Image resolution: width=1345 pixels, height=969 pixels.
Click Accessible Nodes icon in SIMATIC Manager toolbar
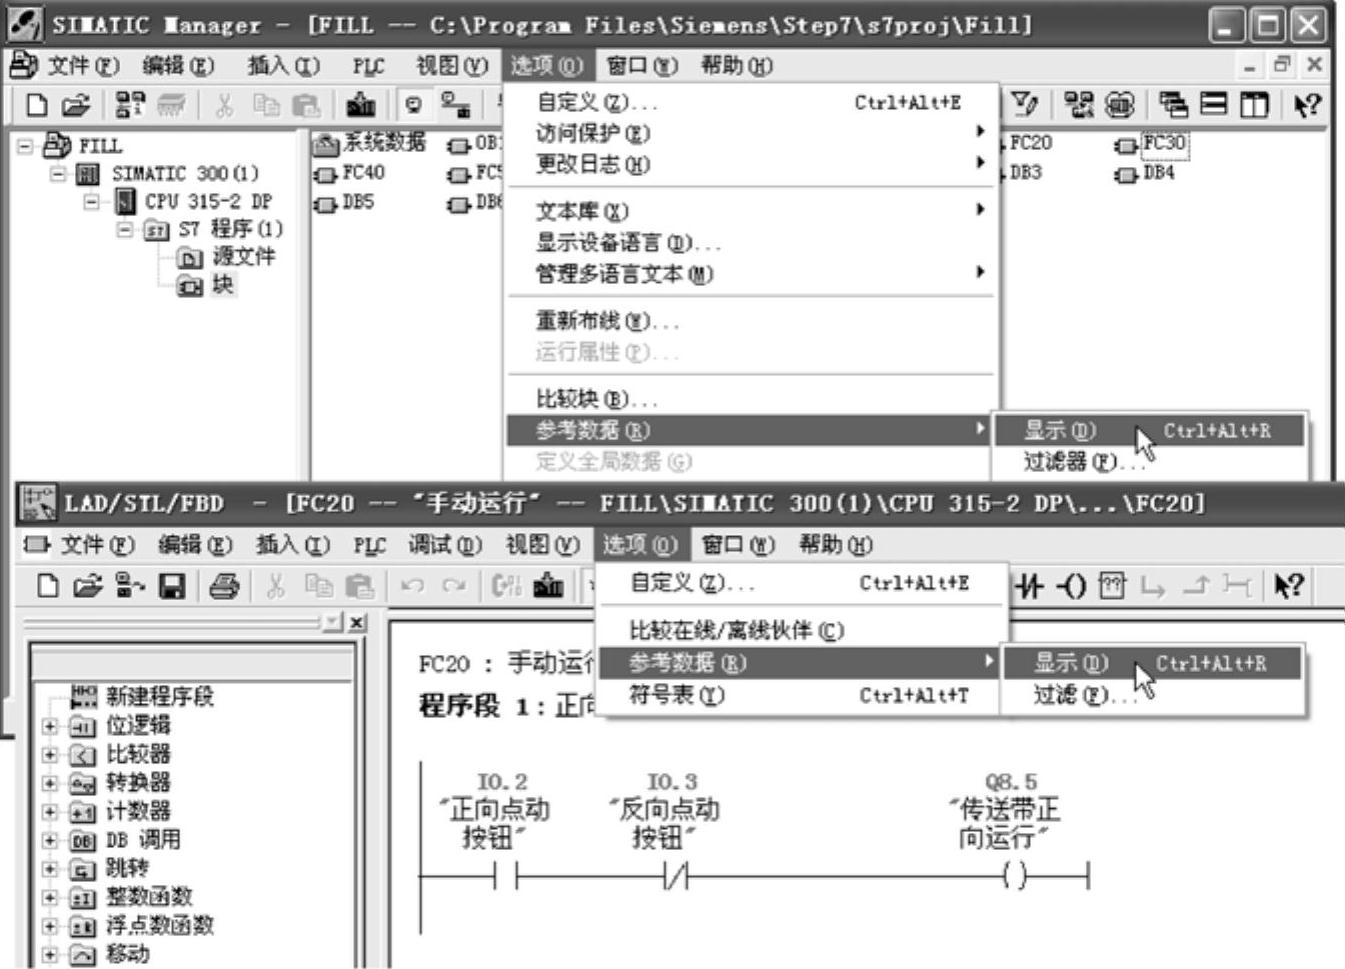[x=130, y=104]
